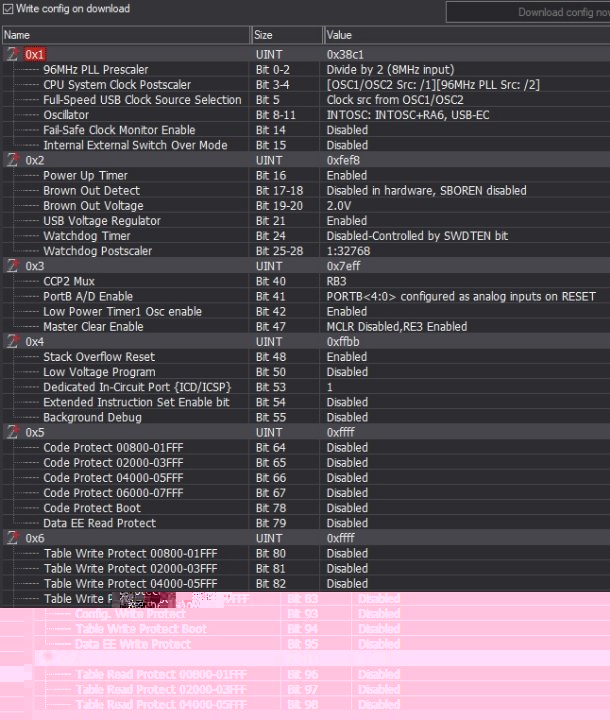Select the Watchdog Timer row
Viewport: 610px width, 720px height.
coord(306,236)
